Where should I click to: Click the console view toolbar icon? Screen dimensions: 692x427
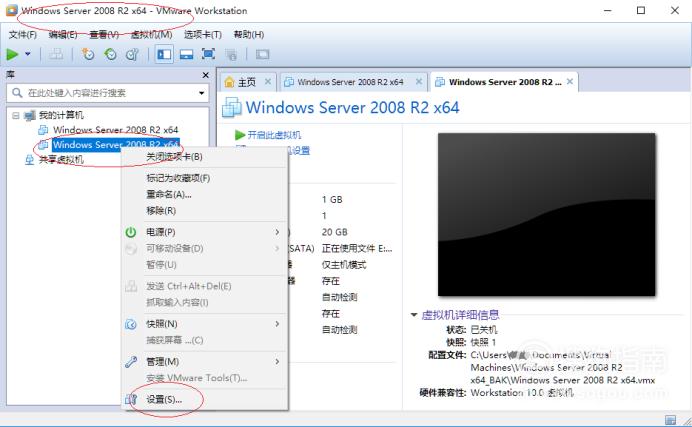[x=262, y=54]
